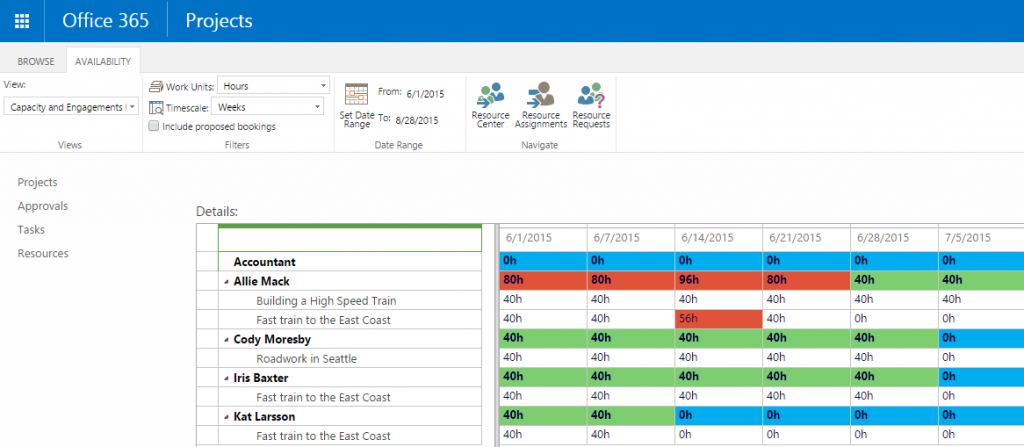Screen dimensions: 1024x447
Task: Open Resources in the left navigation
Action: [x=43, y=254]
